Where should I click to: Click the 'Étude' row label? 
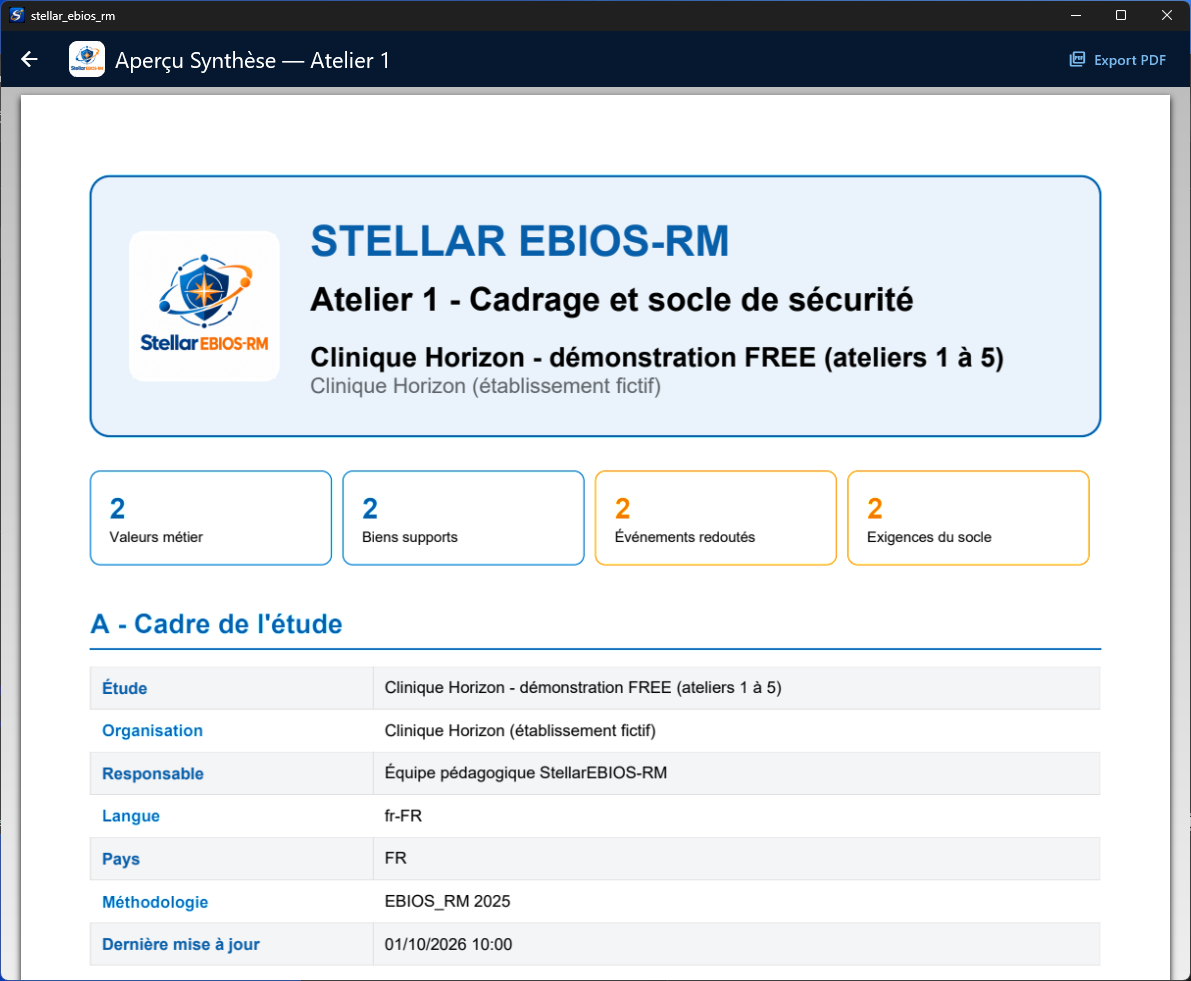(x=125, y=688)
